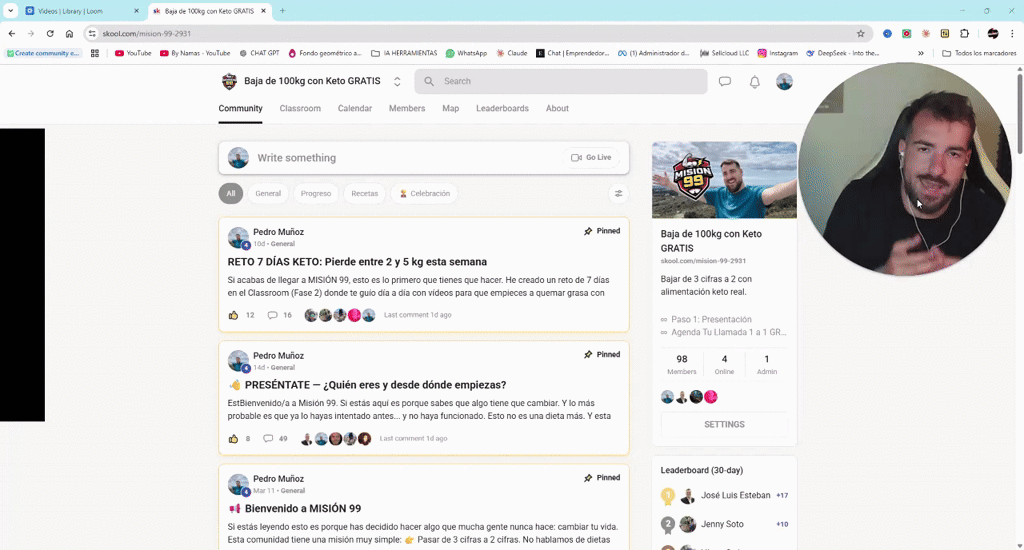The height and width of the screenshot is (550, 1024).
Task: Open the tab search dropdown arrow
Action: (10, 10)
